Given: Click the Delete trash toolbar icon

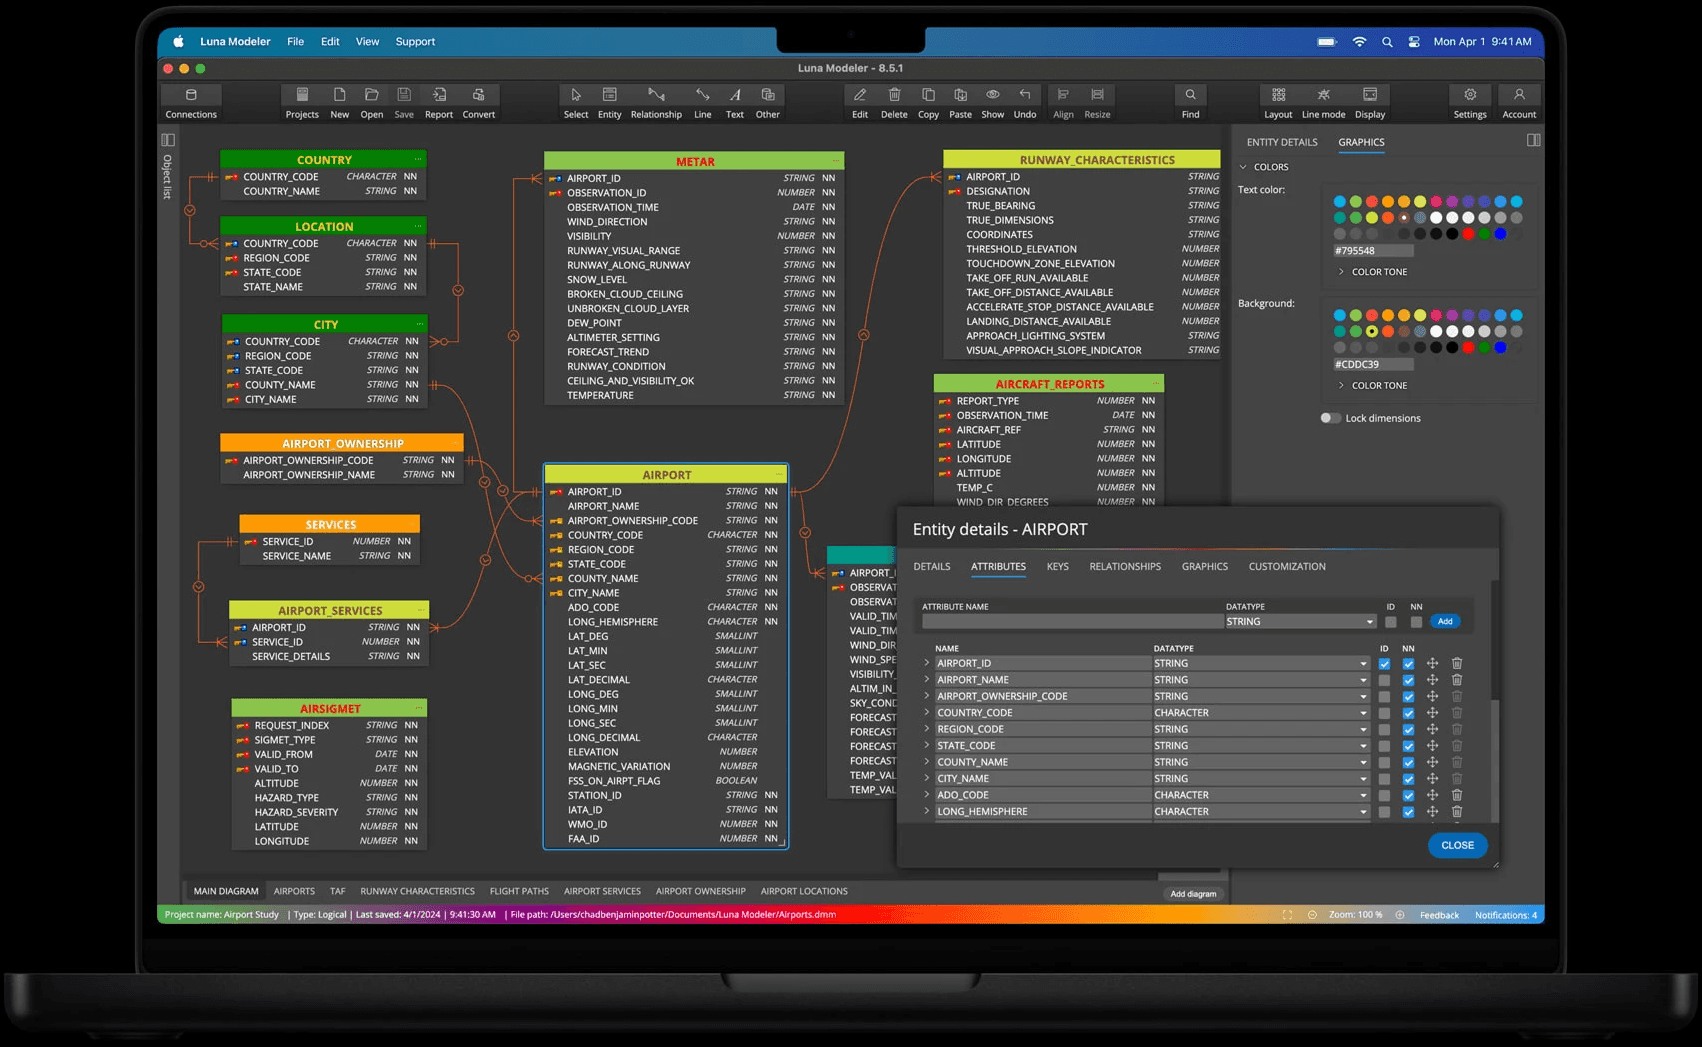Looking at the screenshot, I should (x=894, y=95).
